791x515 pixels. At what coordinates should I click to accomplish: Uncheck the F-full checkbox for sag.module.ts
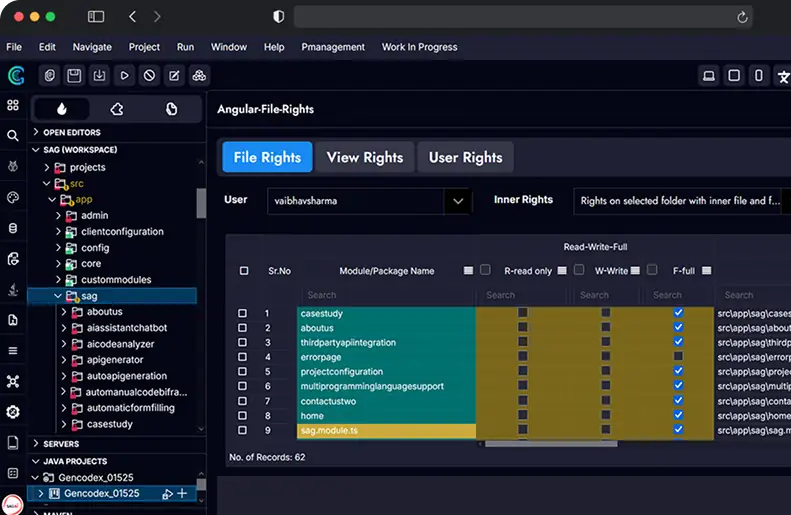coord(679,429)
